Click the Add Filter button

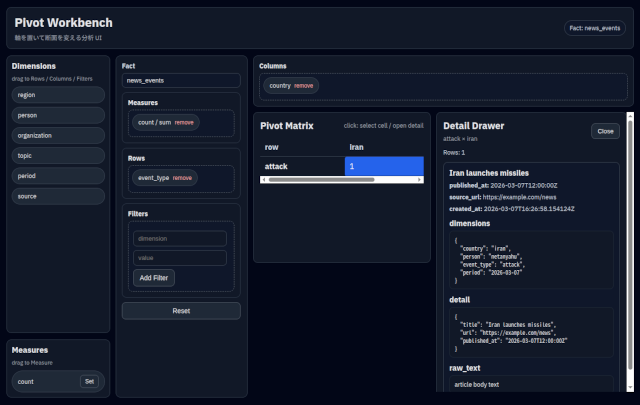[x=154, y=277]
